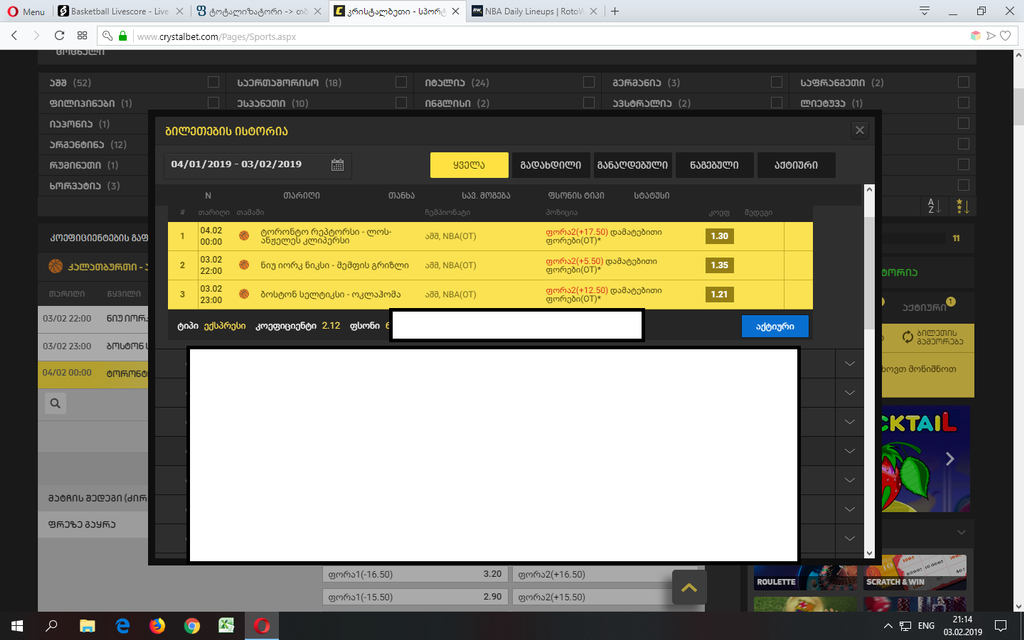Viewport: 1024px width, 640px height.
Task: Tick the საფრანგეთი (2) checkbox
Action: pyautogui.click(x=963, y=82)
